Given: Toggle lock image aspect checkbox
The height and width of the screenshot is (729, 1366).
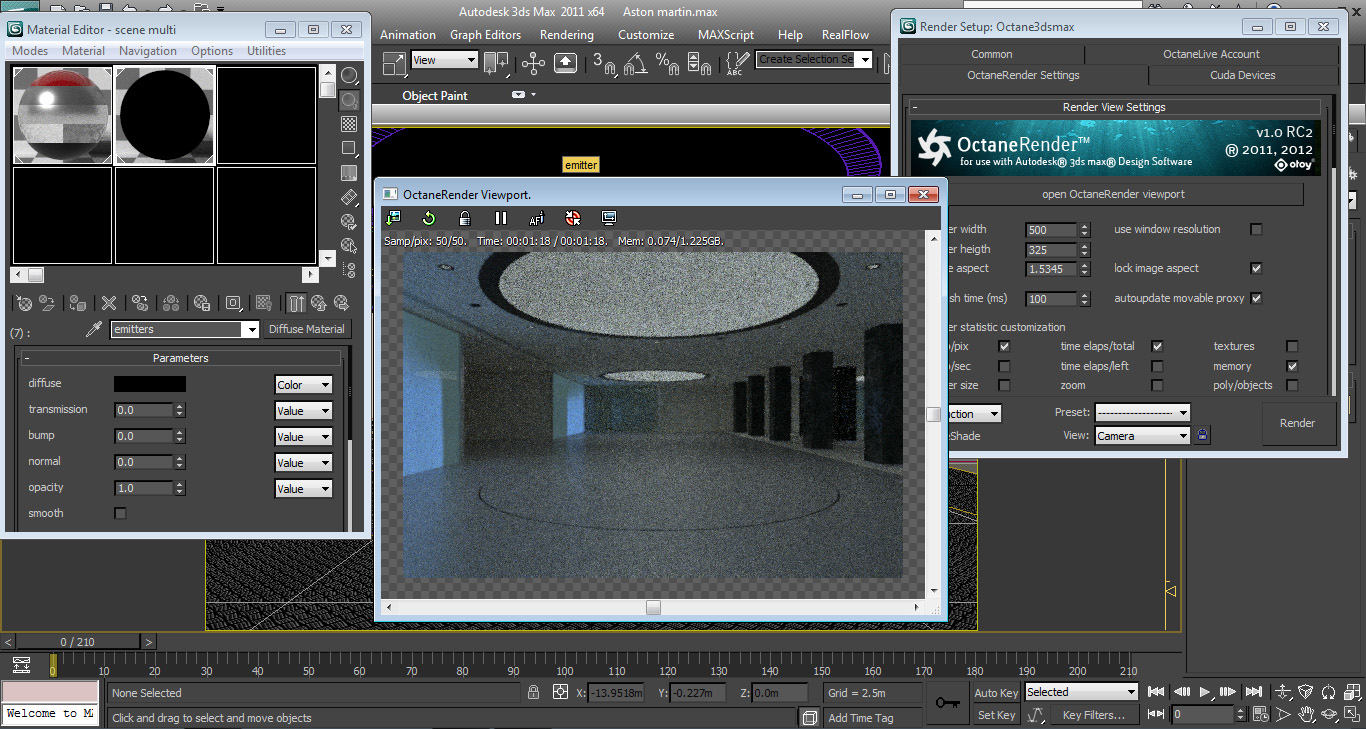Looking at the screenshot, I should tap(1256, 268).
